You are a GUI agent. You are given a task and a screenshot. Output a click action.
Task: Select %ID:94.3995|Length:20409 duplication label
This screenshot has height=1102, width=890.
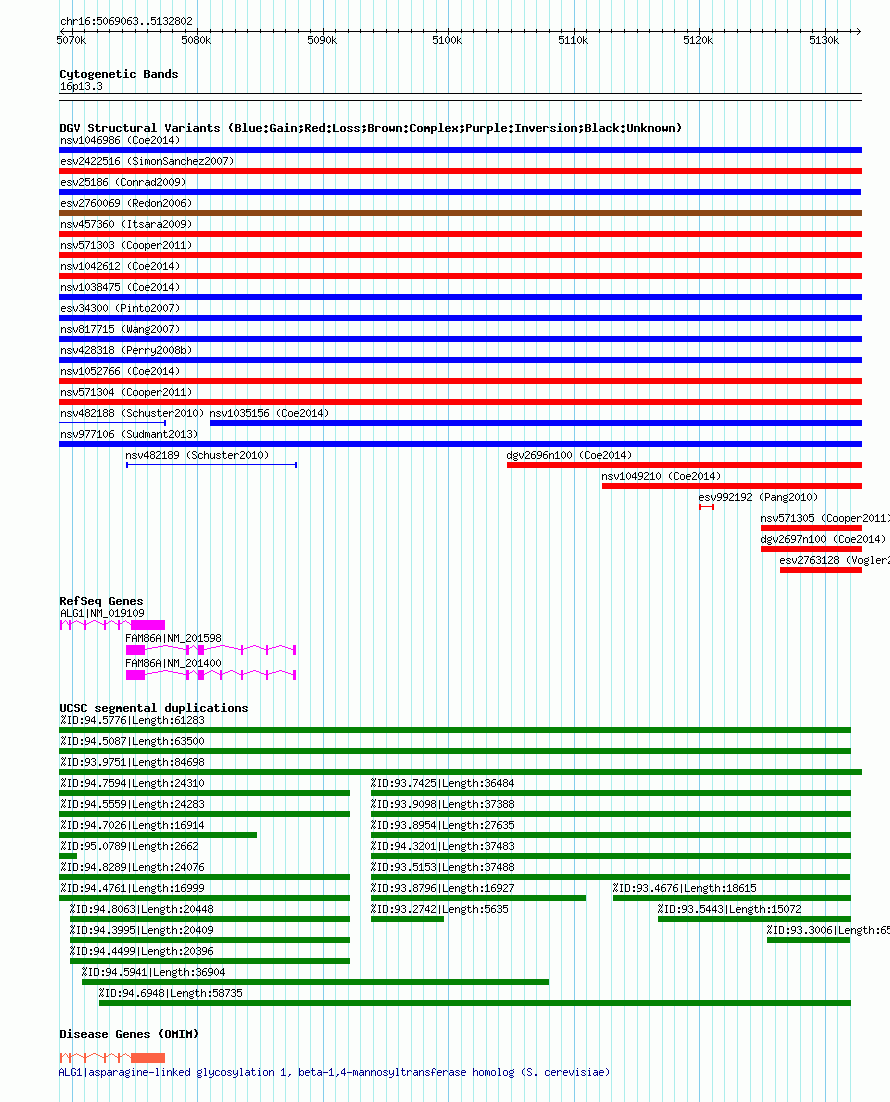[x=141, y=931]
